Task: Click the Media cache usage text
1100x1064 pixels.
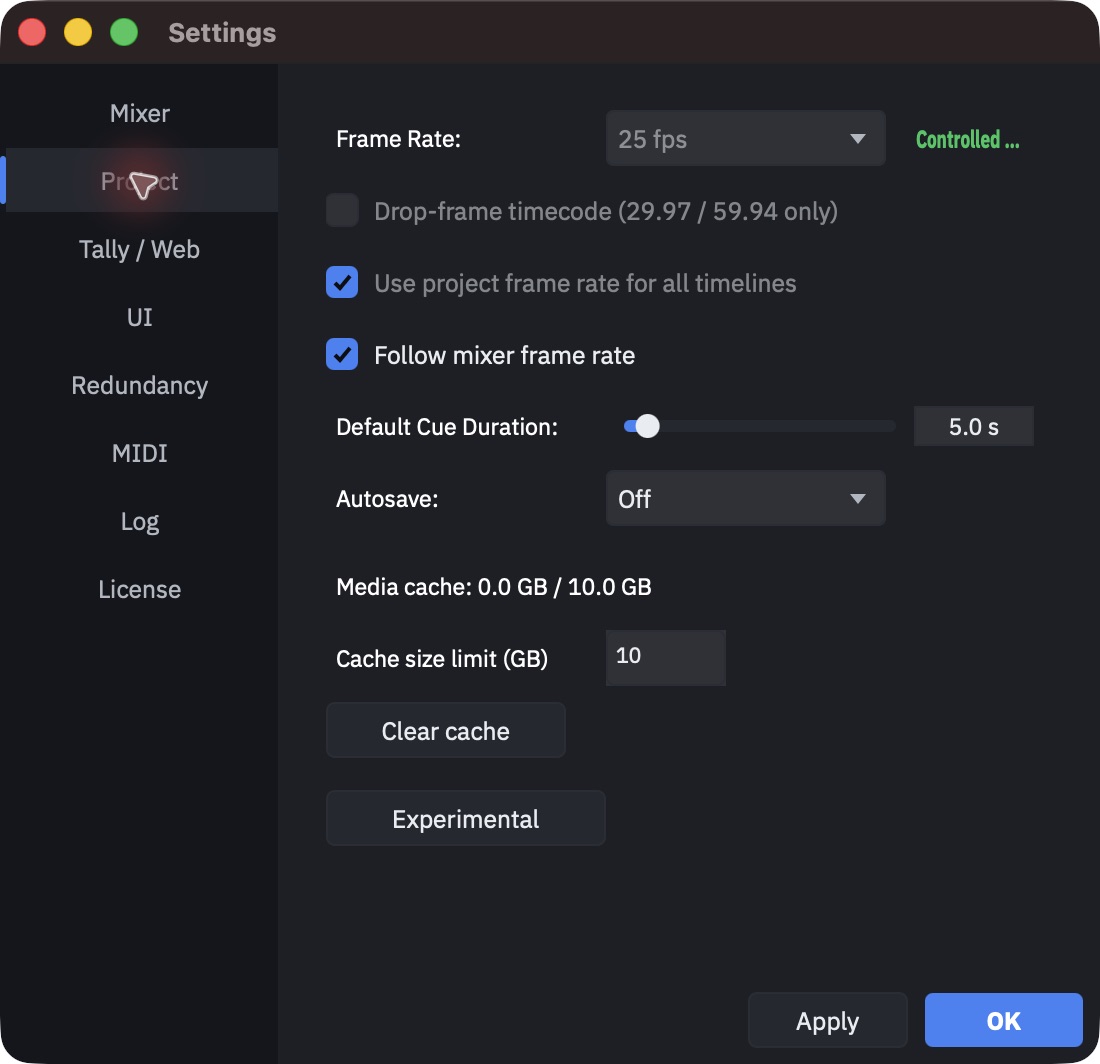Action: (494, 586)
